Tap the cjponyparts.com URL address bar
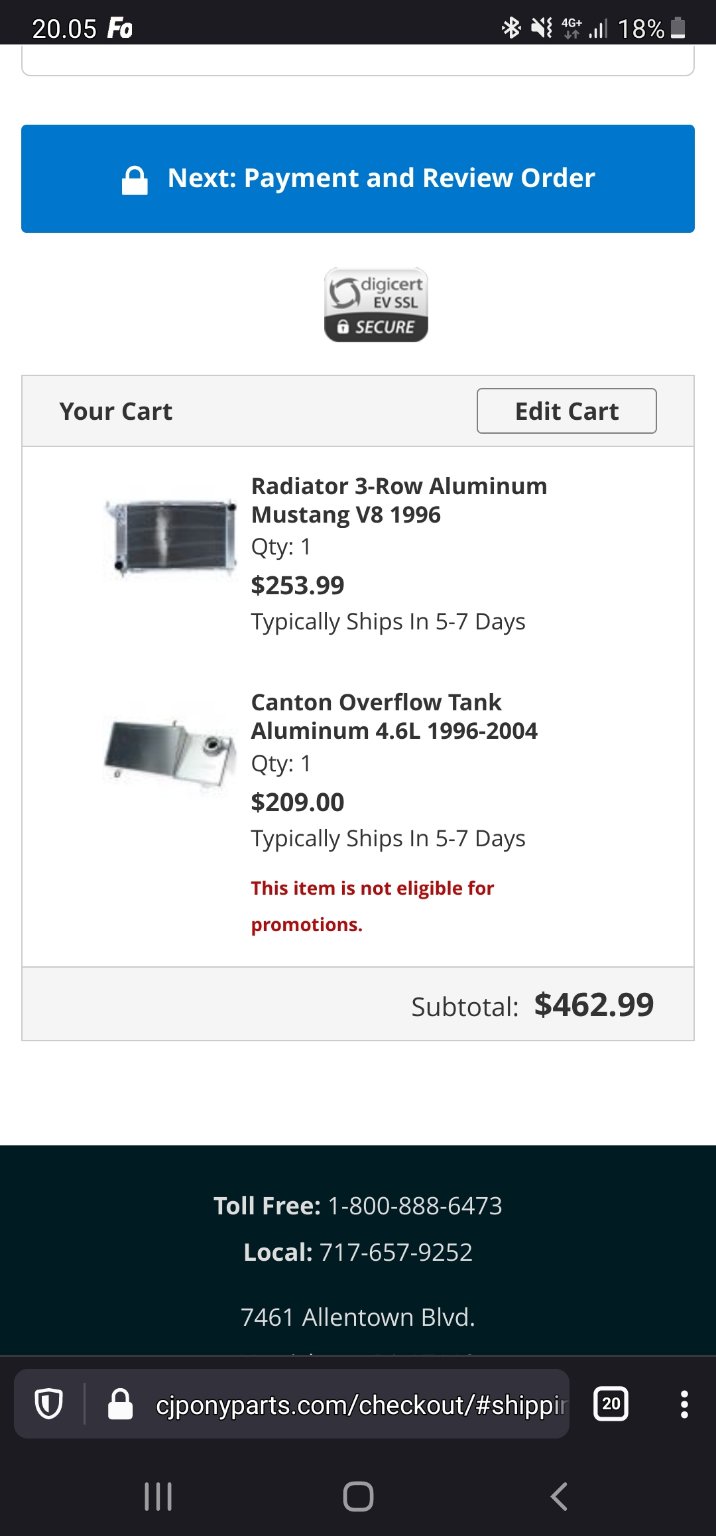This screenshot has height=1536, width=716. click(360, 1405)
